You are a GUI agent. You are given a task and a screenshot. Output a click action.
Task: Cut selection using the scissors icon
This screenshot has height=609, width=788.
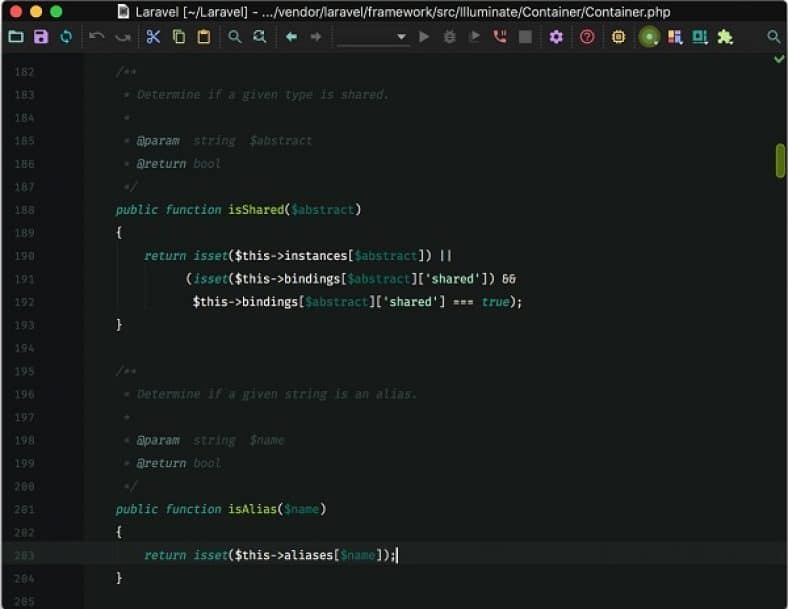pos(153,37)
